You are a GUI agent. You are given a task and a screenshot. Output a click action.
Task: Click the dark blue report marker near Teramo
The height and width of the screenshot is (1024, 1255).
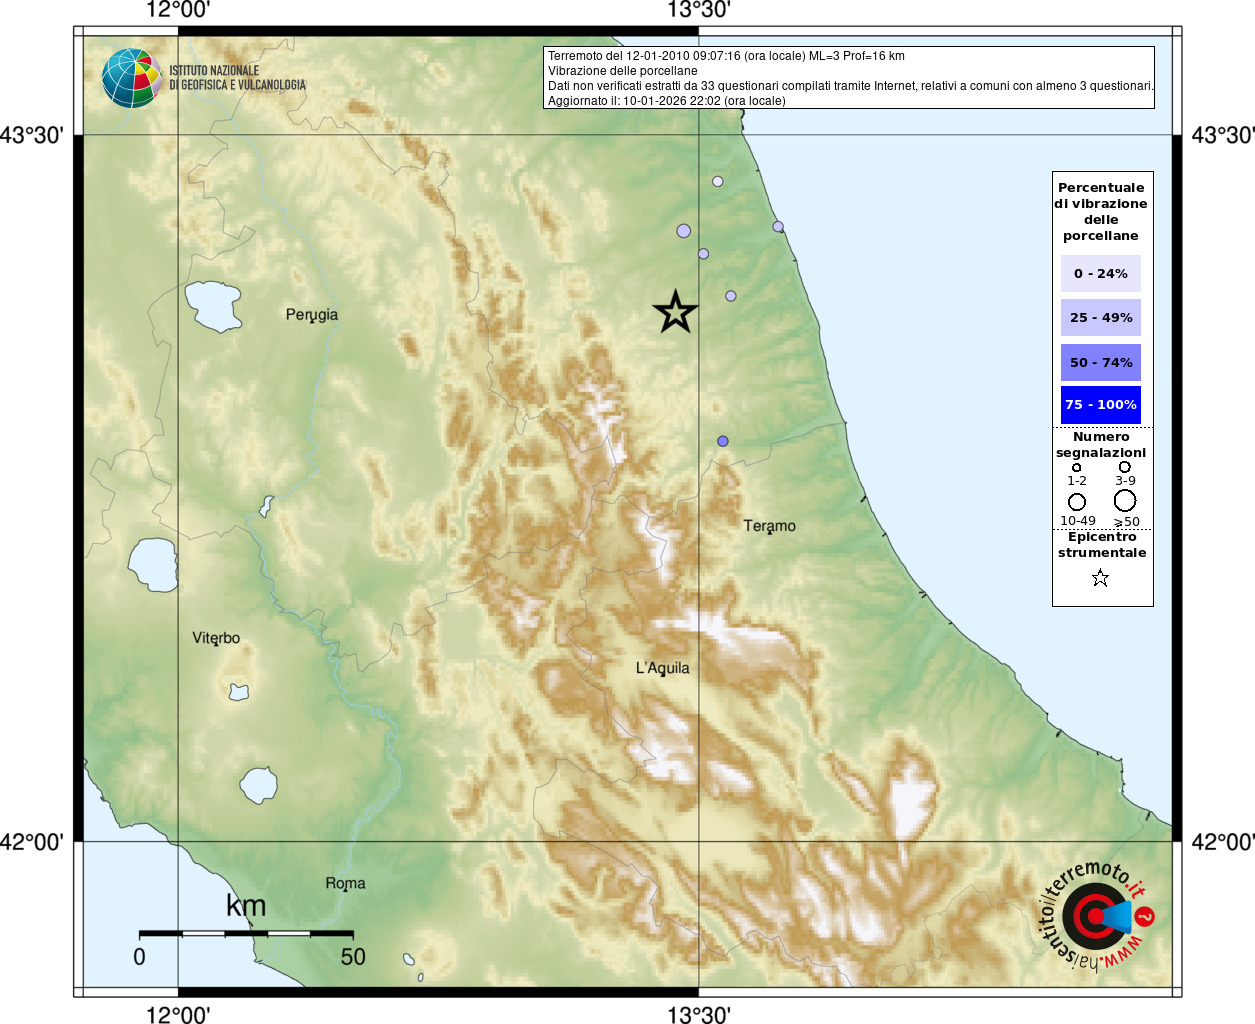click(x=723, y=441)
